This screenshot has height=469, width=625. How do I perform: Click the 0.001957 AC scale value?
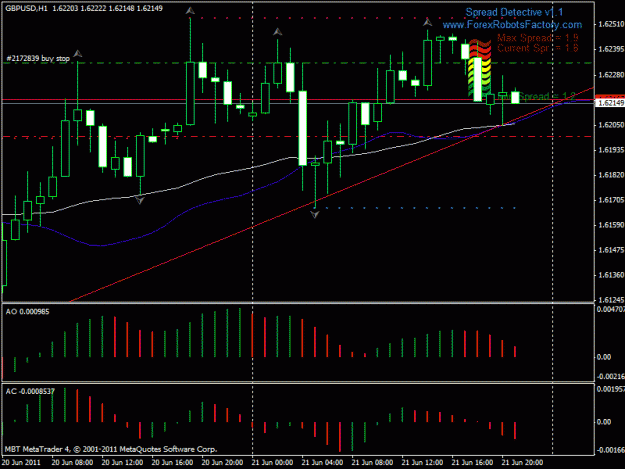point(610,389)
